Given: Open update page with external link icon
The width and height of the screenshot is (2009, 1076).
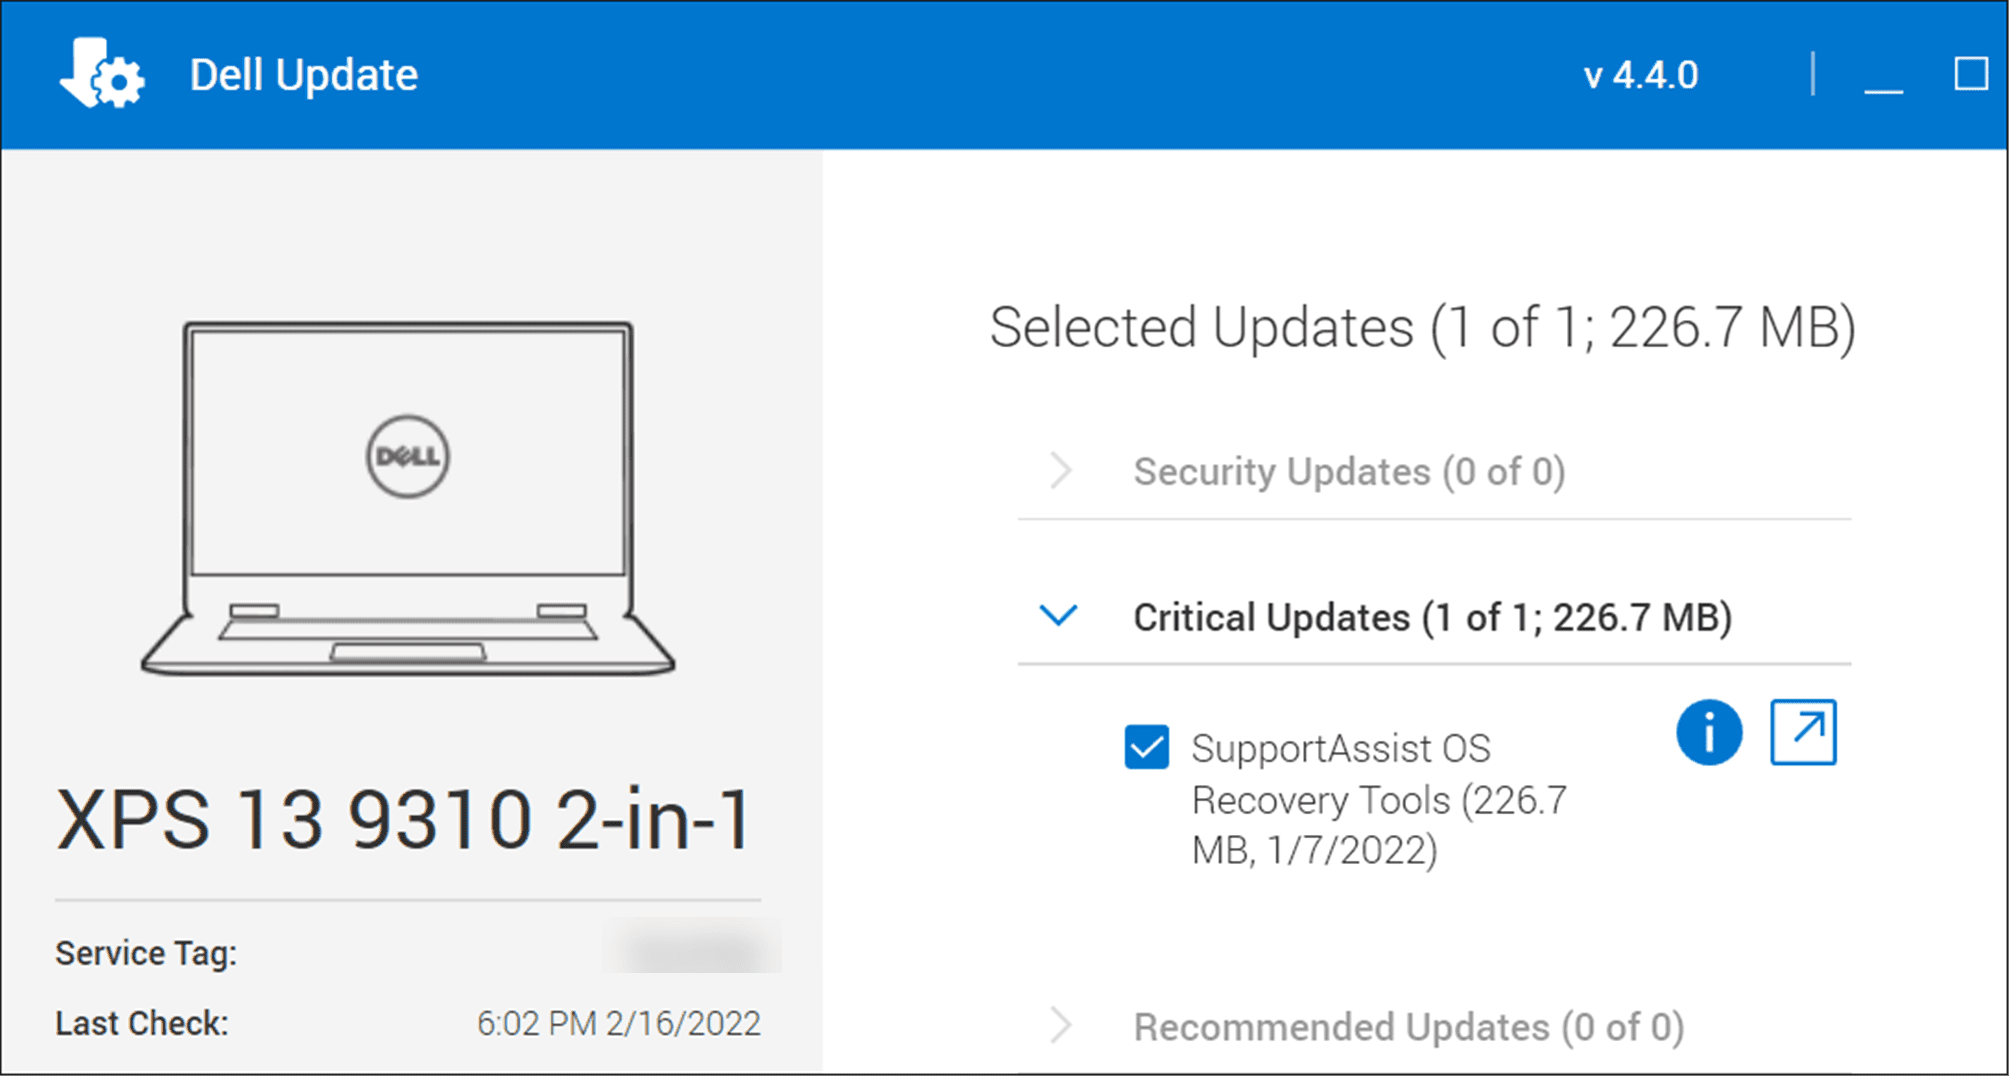Looking at the screenshot, I should [1803, 732].
